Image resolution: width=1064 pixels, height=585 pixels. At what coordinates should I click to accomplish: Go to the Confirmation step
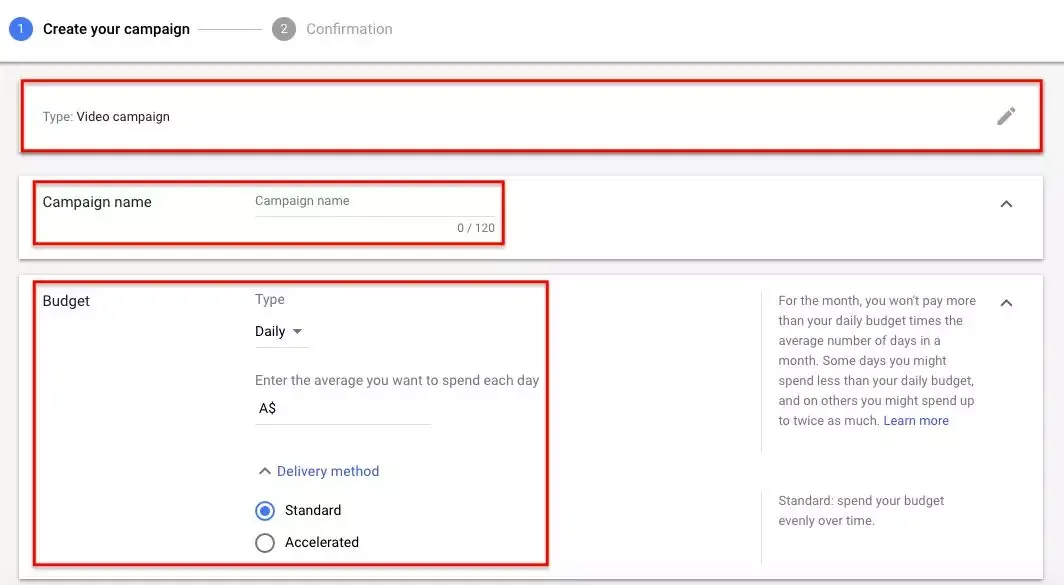point(349,29)
